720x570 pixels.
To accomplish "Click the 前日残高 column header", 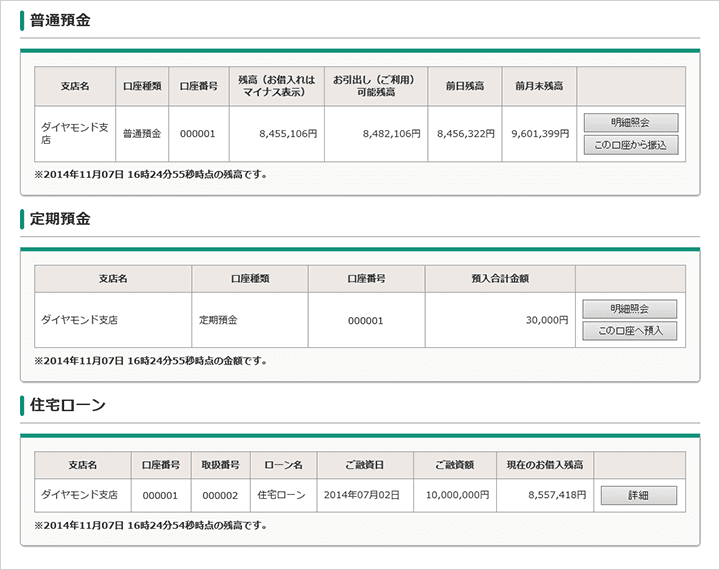I will (x=465, y=86).
